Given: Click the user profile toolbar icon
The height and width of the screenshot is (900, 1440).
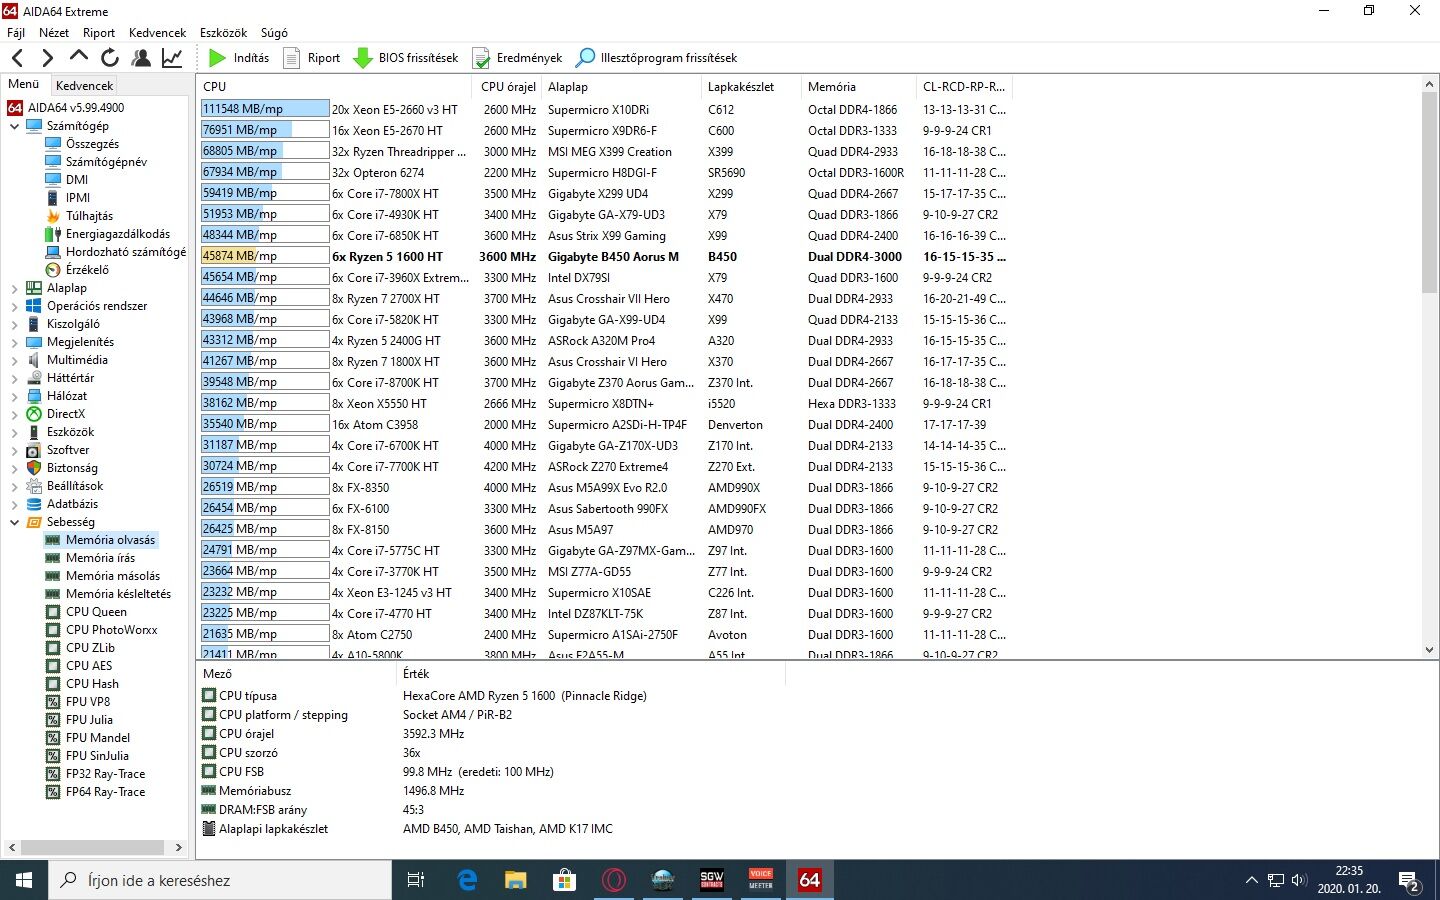Looking at the screenshot, I should tap(141, 58).
